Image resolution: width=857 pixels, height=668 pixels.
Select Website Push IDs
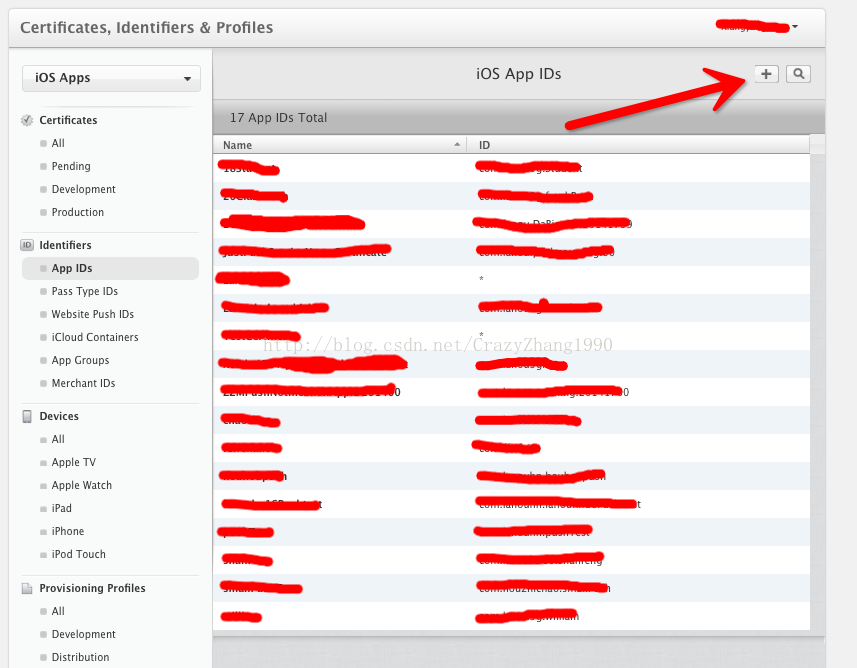pos(93,314)
